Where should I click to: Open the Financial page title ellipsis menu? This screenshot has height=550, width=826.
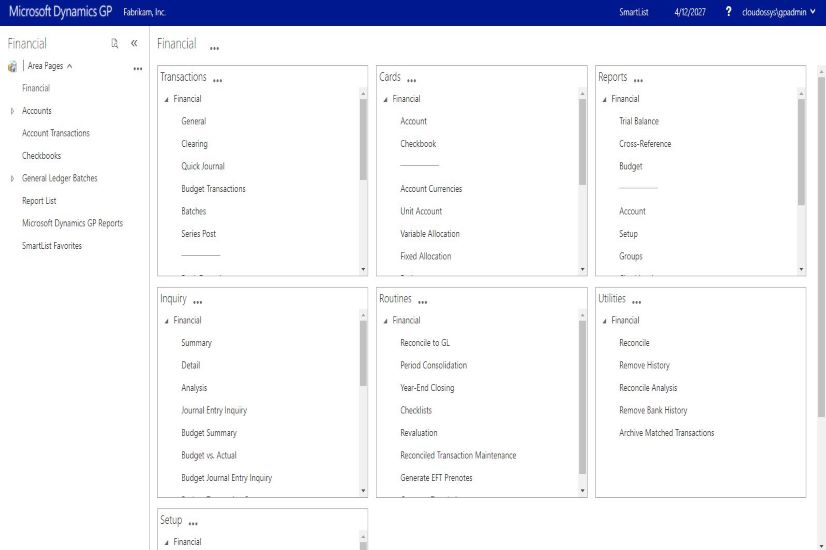(x=214, y=48)
